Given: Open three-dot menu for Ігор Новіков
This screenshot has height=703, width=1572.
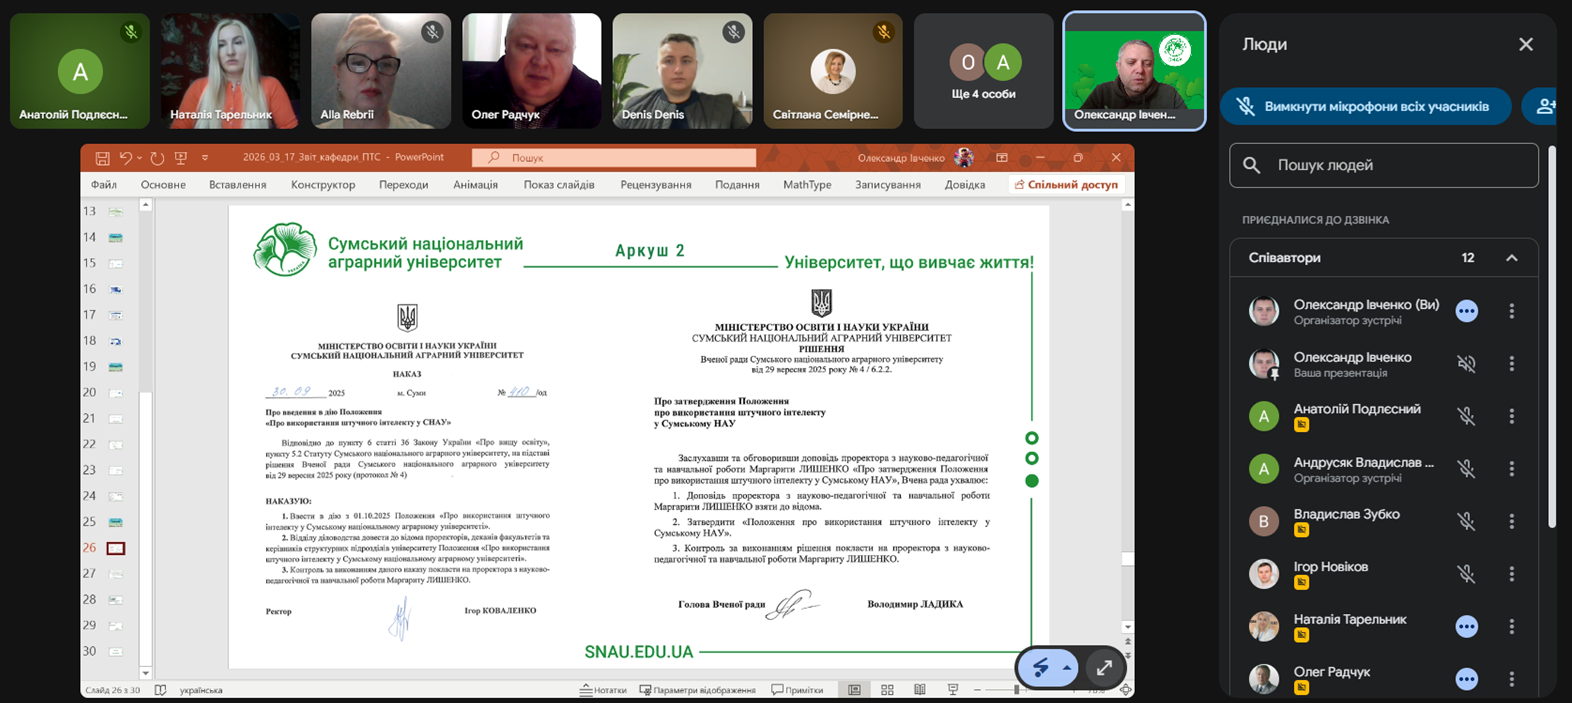Looking at the screenshot, I should pos(1511,574).
